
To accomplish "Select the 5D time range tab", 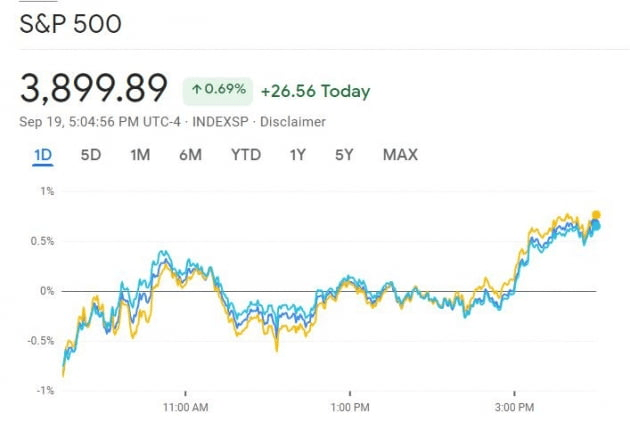I will 91,155.
